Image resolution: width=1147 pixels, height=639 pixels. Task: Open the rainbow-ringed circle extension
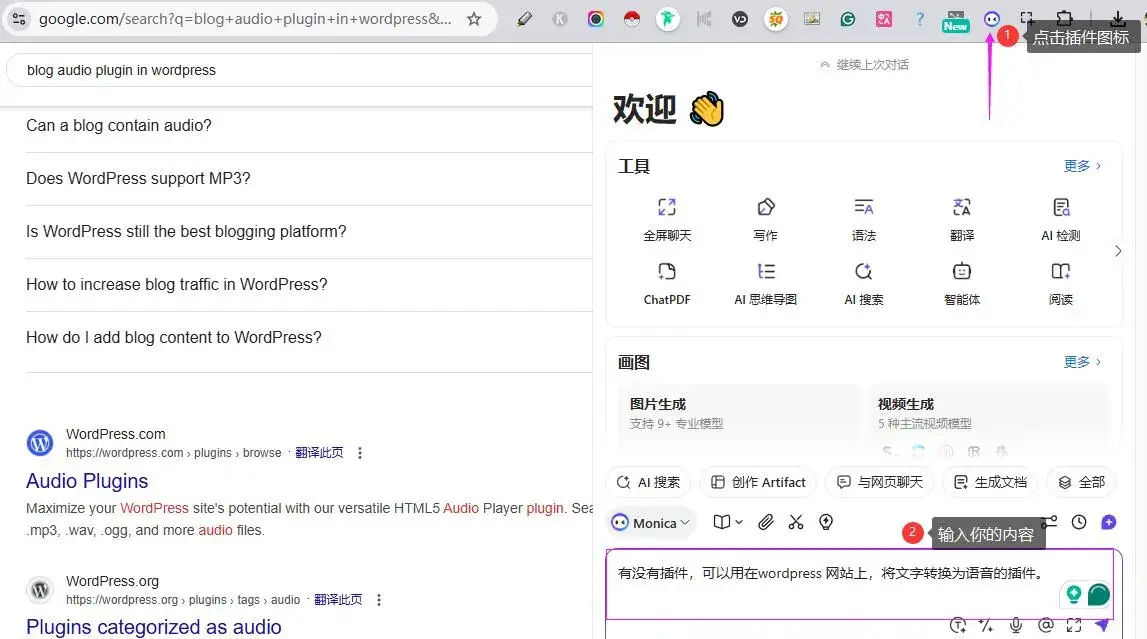pyautogui.click(x=595, y=19)
